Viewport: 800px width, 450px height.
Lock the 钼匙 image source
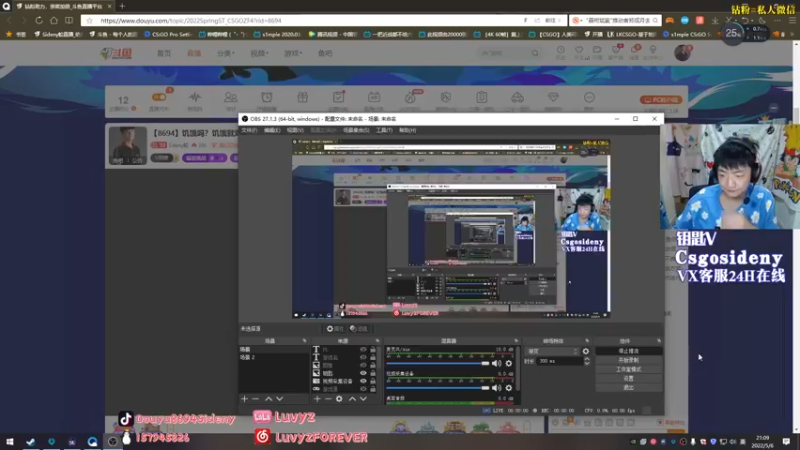(373, 373)
